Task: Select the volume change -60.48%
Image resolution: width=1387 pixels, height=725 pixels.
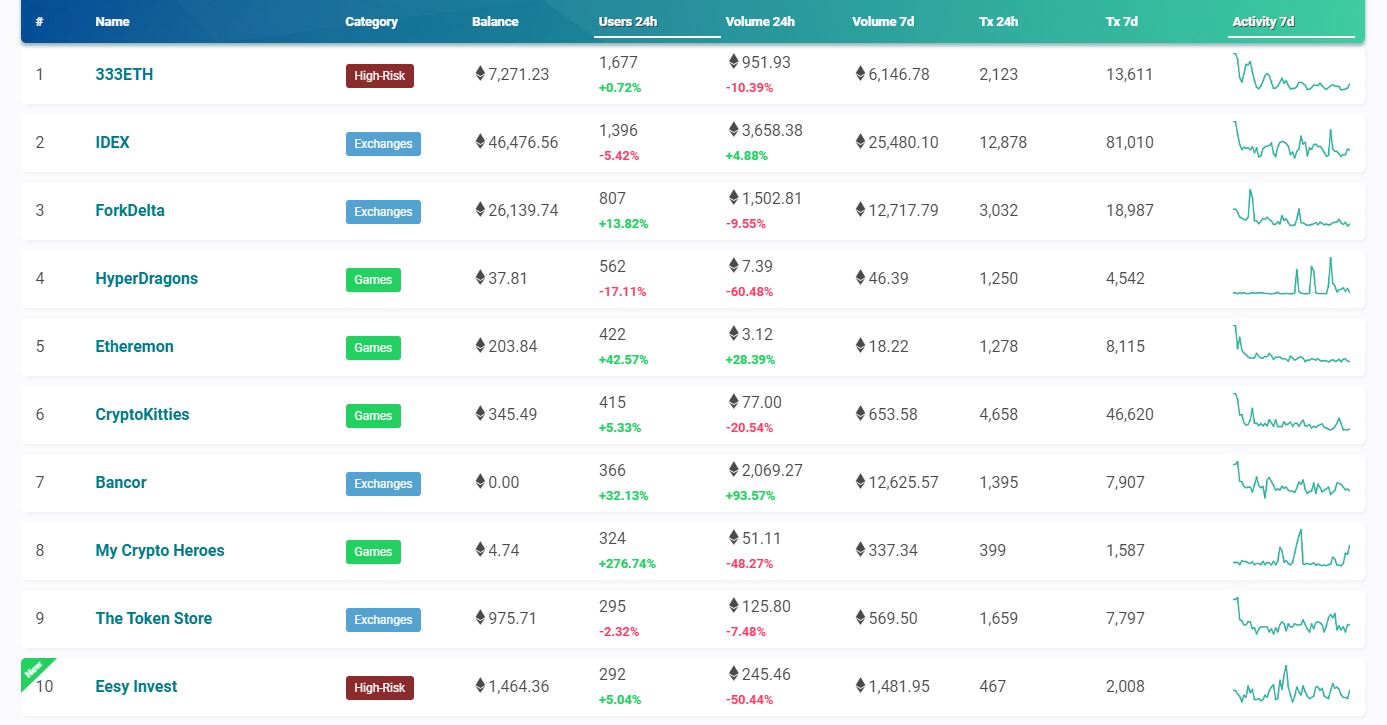Action: tap(750, 292)
